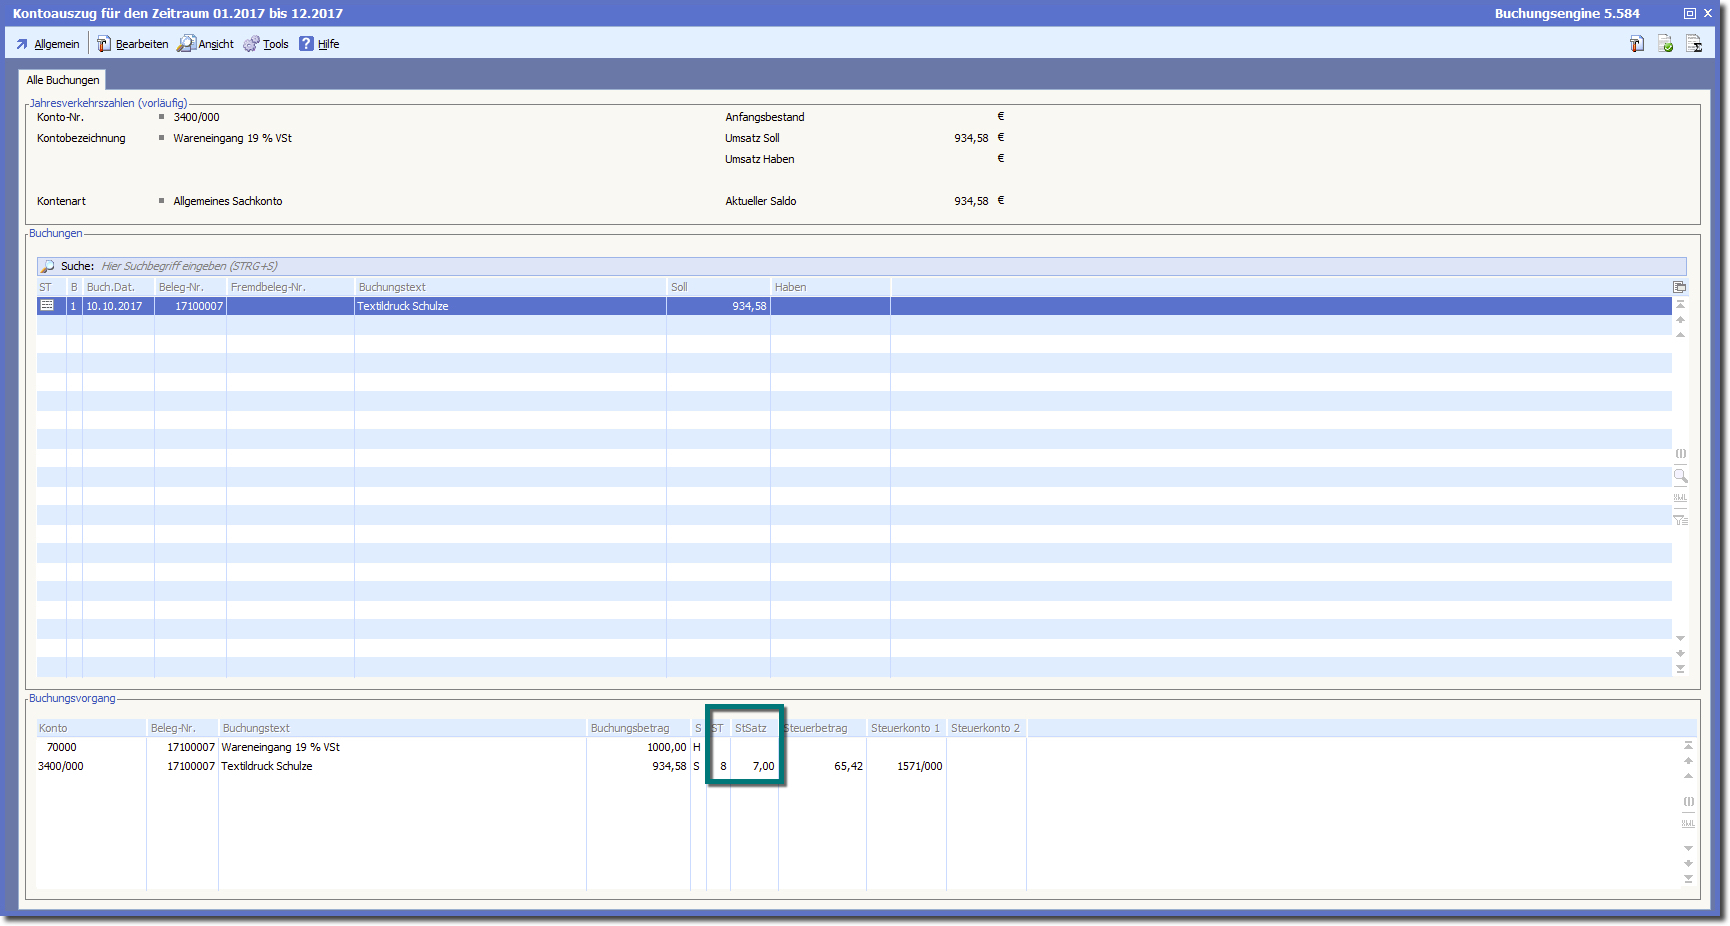Open the Allgemein menu
Image resolution: width=1730 pixels, height=926 pixels.
coord(48,44)
